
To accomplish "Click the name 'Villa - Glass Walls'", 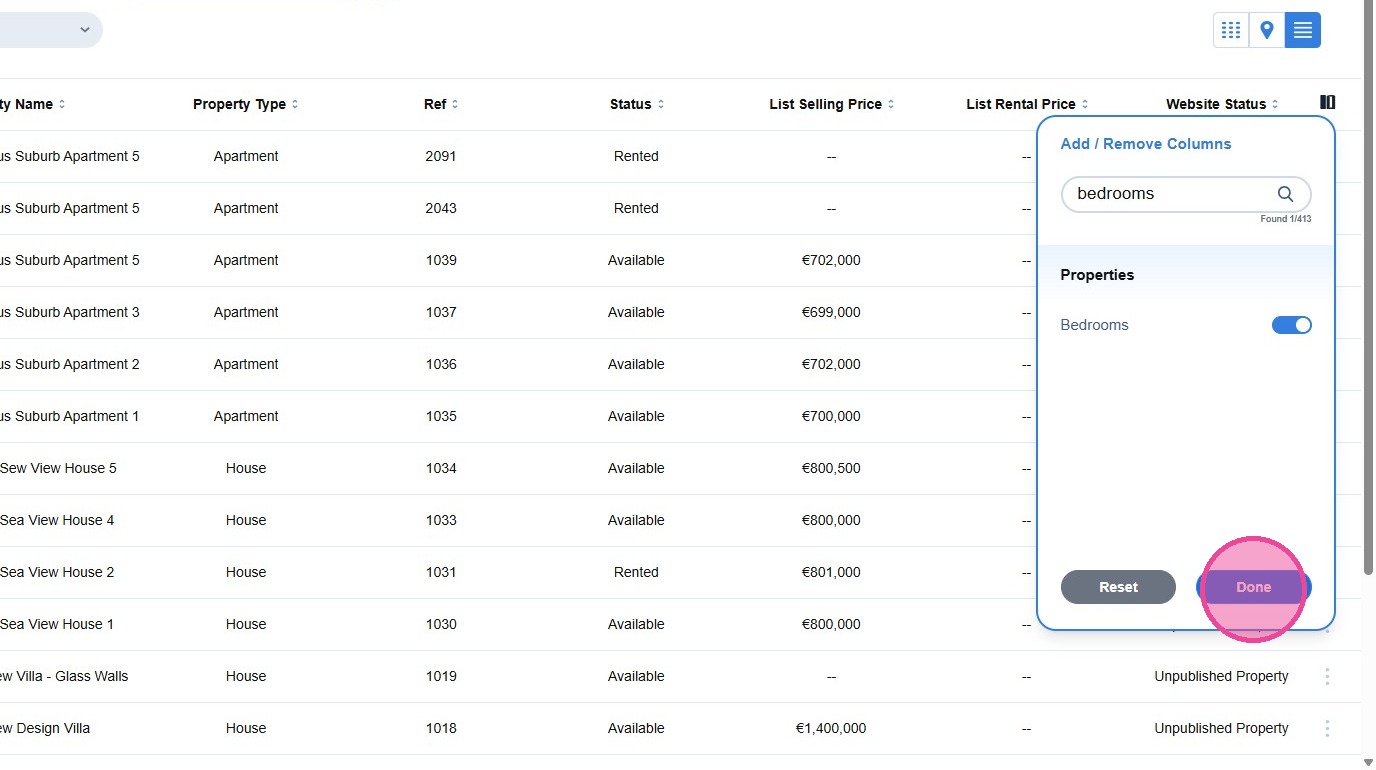I will coord(73,676).
